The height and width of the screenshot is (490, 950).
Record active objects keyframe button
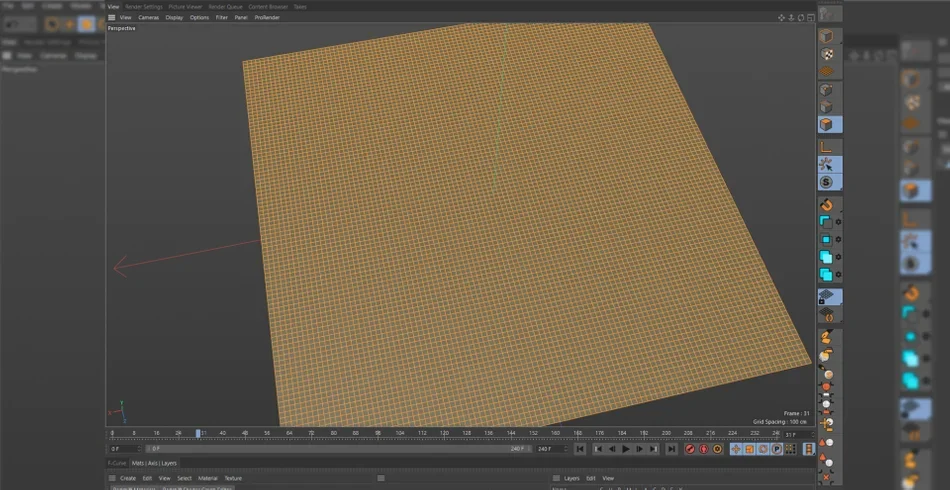coord(689,449)
